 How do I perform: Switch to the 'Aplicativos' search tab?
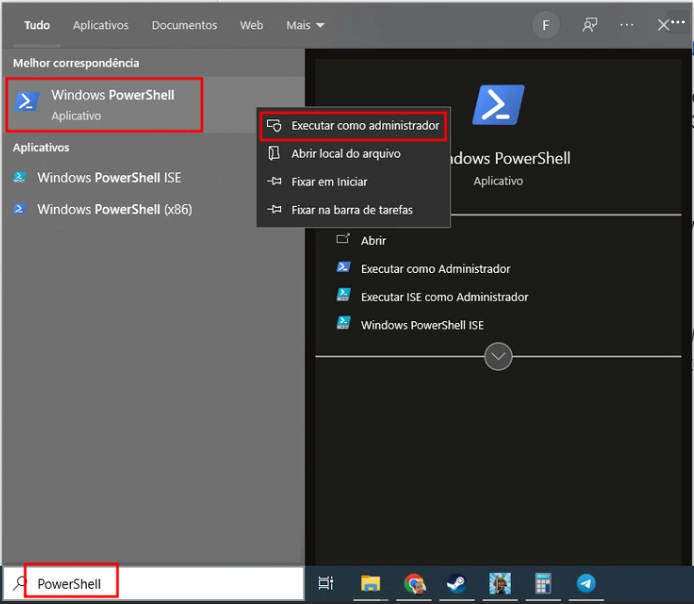[x=100, y=25]
